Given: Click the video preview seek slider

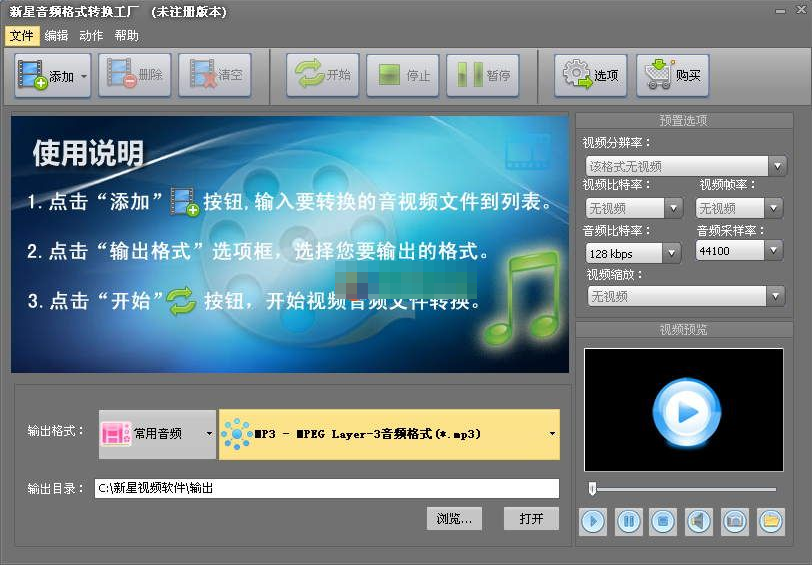Looking at the screenshot, I should point(684,489).
